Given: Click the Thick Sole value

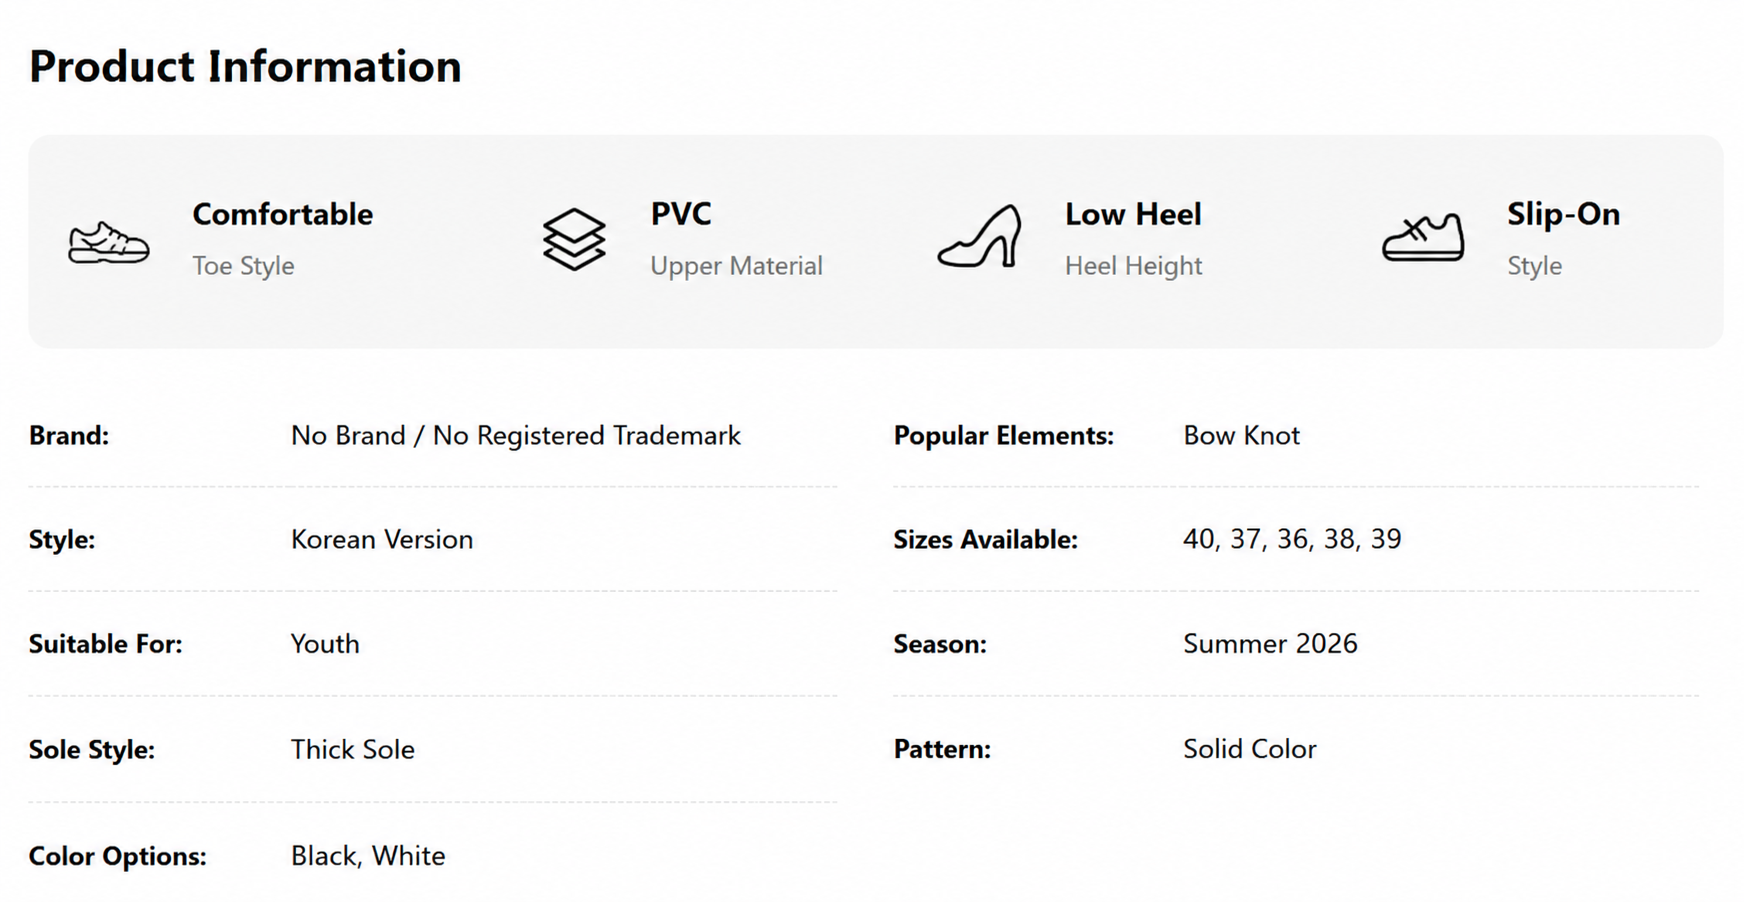Looking at the screenshot, I should 353,750.
